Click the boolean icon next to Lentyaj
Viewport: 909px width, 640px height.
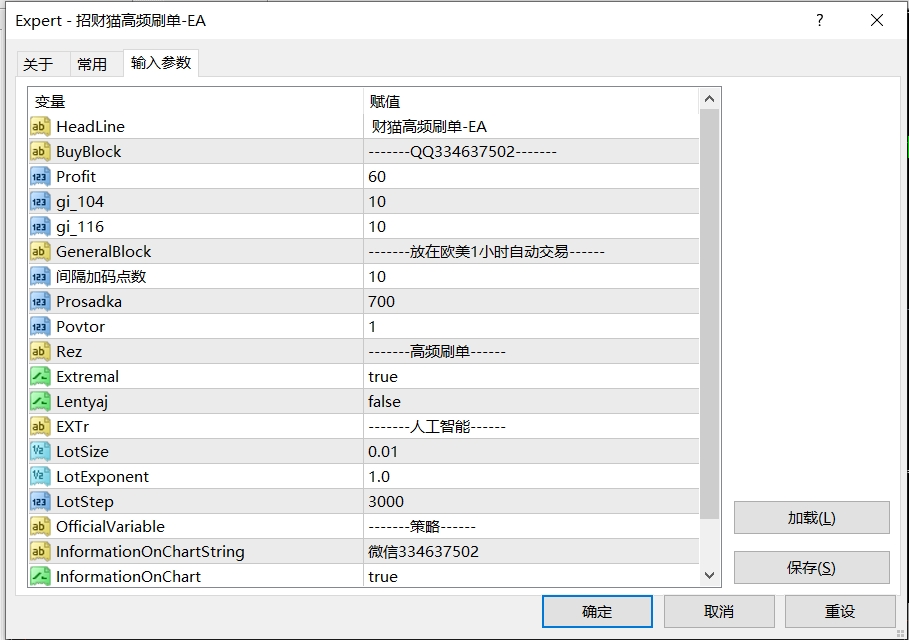pos(40,402)
